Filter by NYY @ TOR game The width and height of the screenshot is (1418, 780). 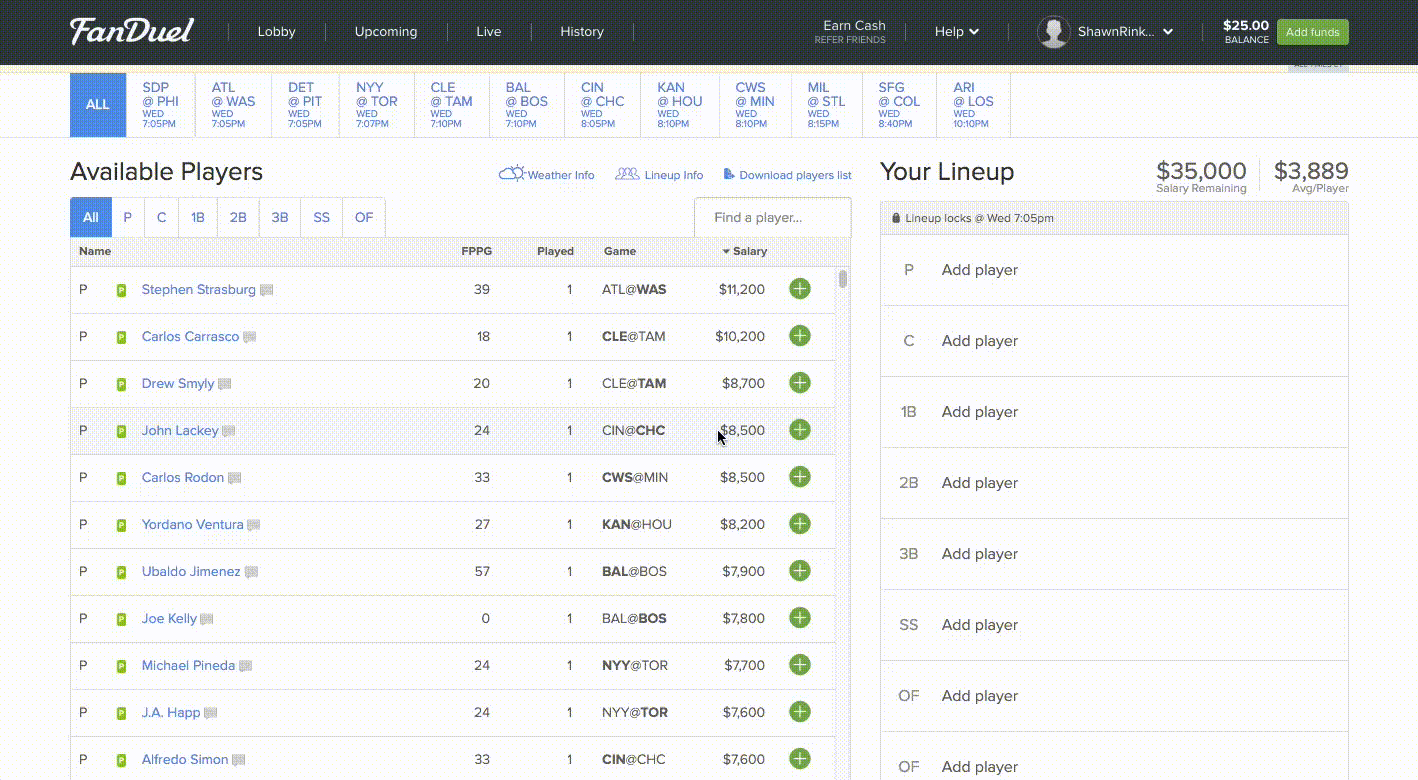point(377,104)
